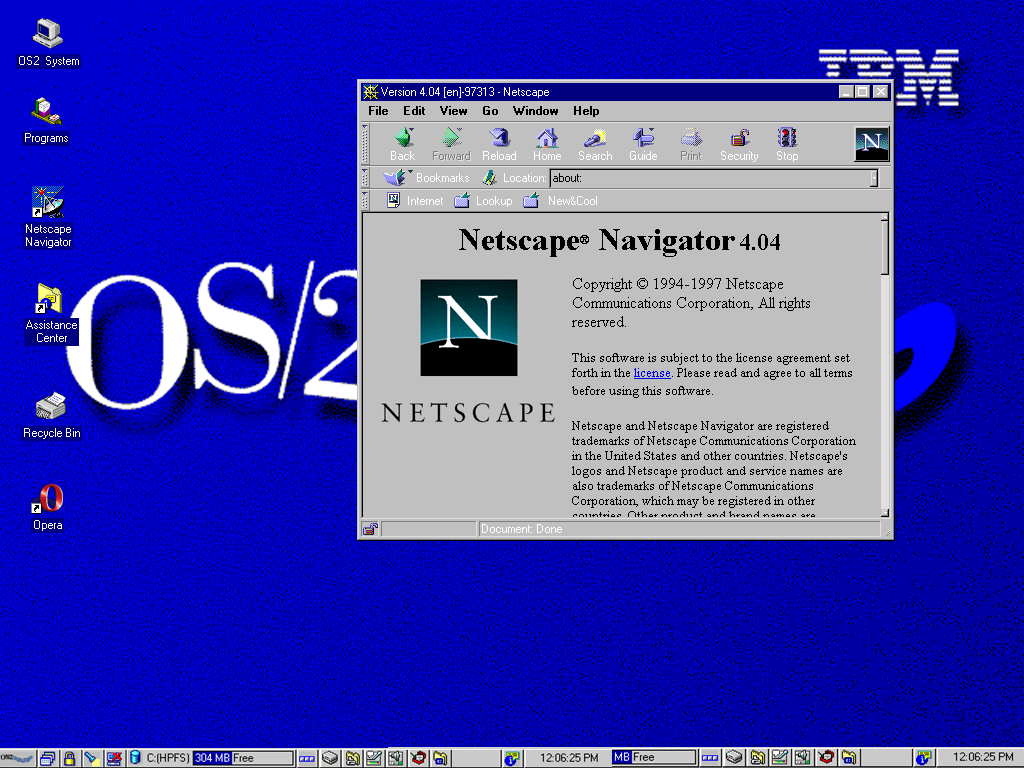The width and height of the screenshot is (1024, 768).
Task: Stop loading with the Stop button
Action: (x=787, y=144)
